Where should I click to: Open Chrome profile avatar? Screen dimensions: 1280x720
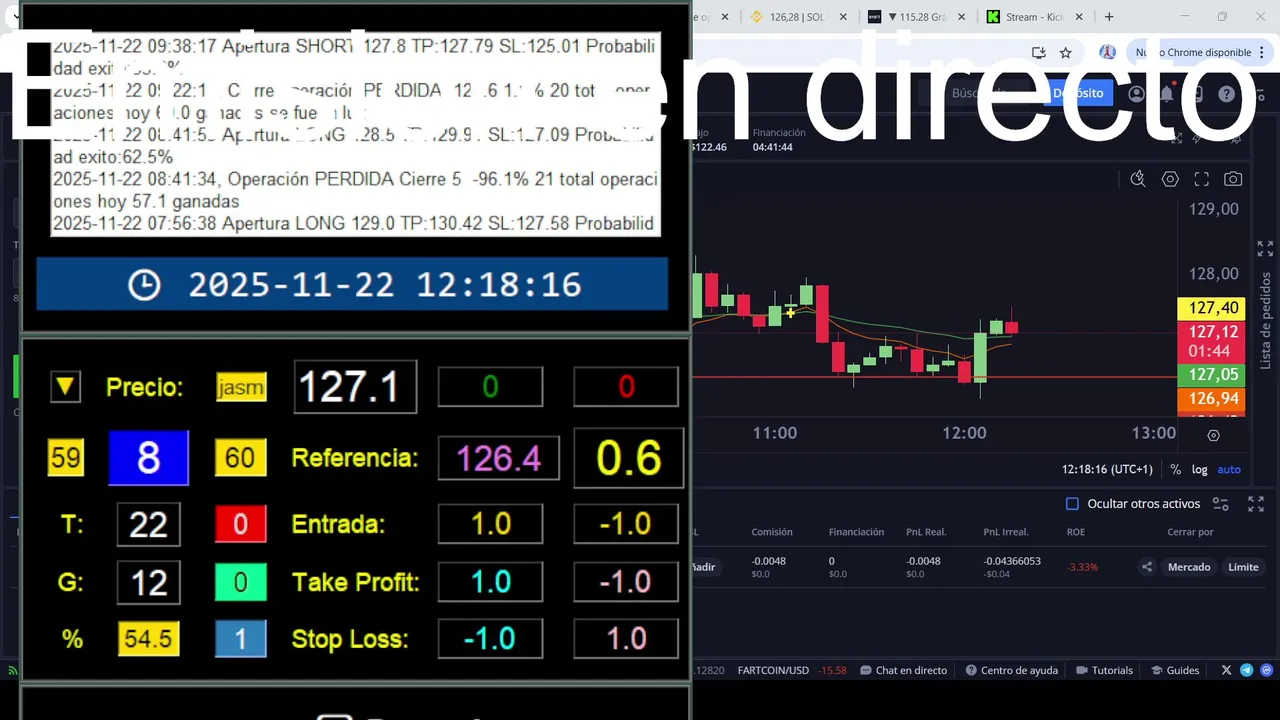[x=1107, y=52]
